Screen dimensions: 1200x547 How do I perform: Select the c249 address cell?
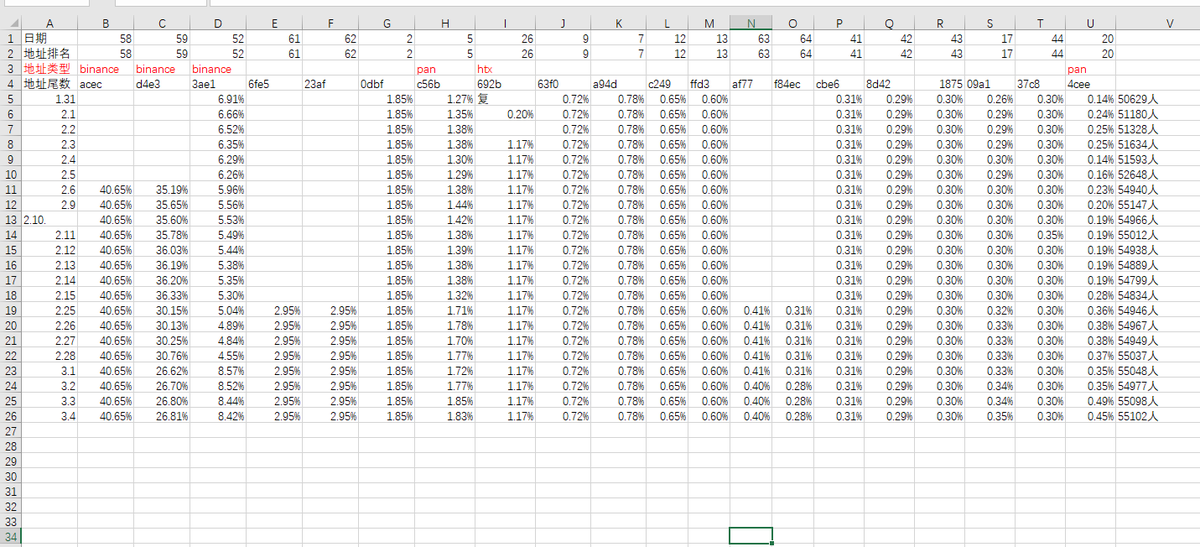pyautogui.click(x=667, y=84)
